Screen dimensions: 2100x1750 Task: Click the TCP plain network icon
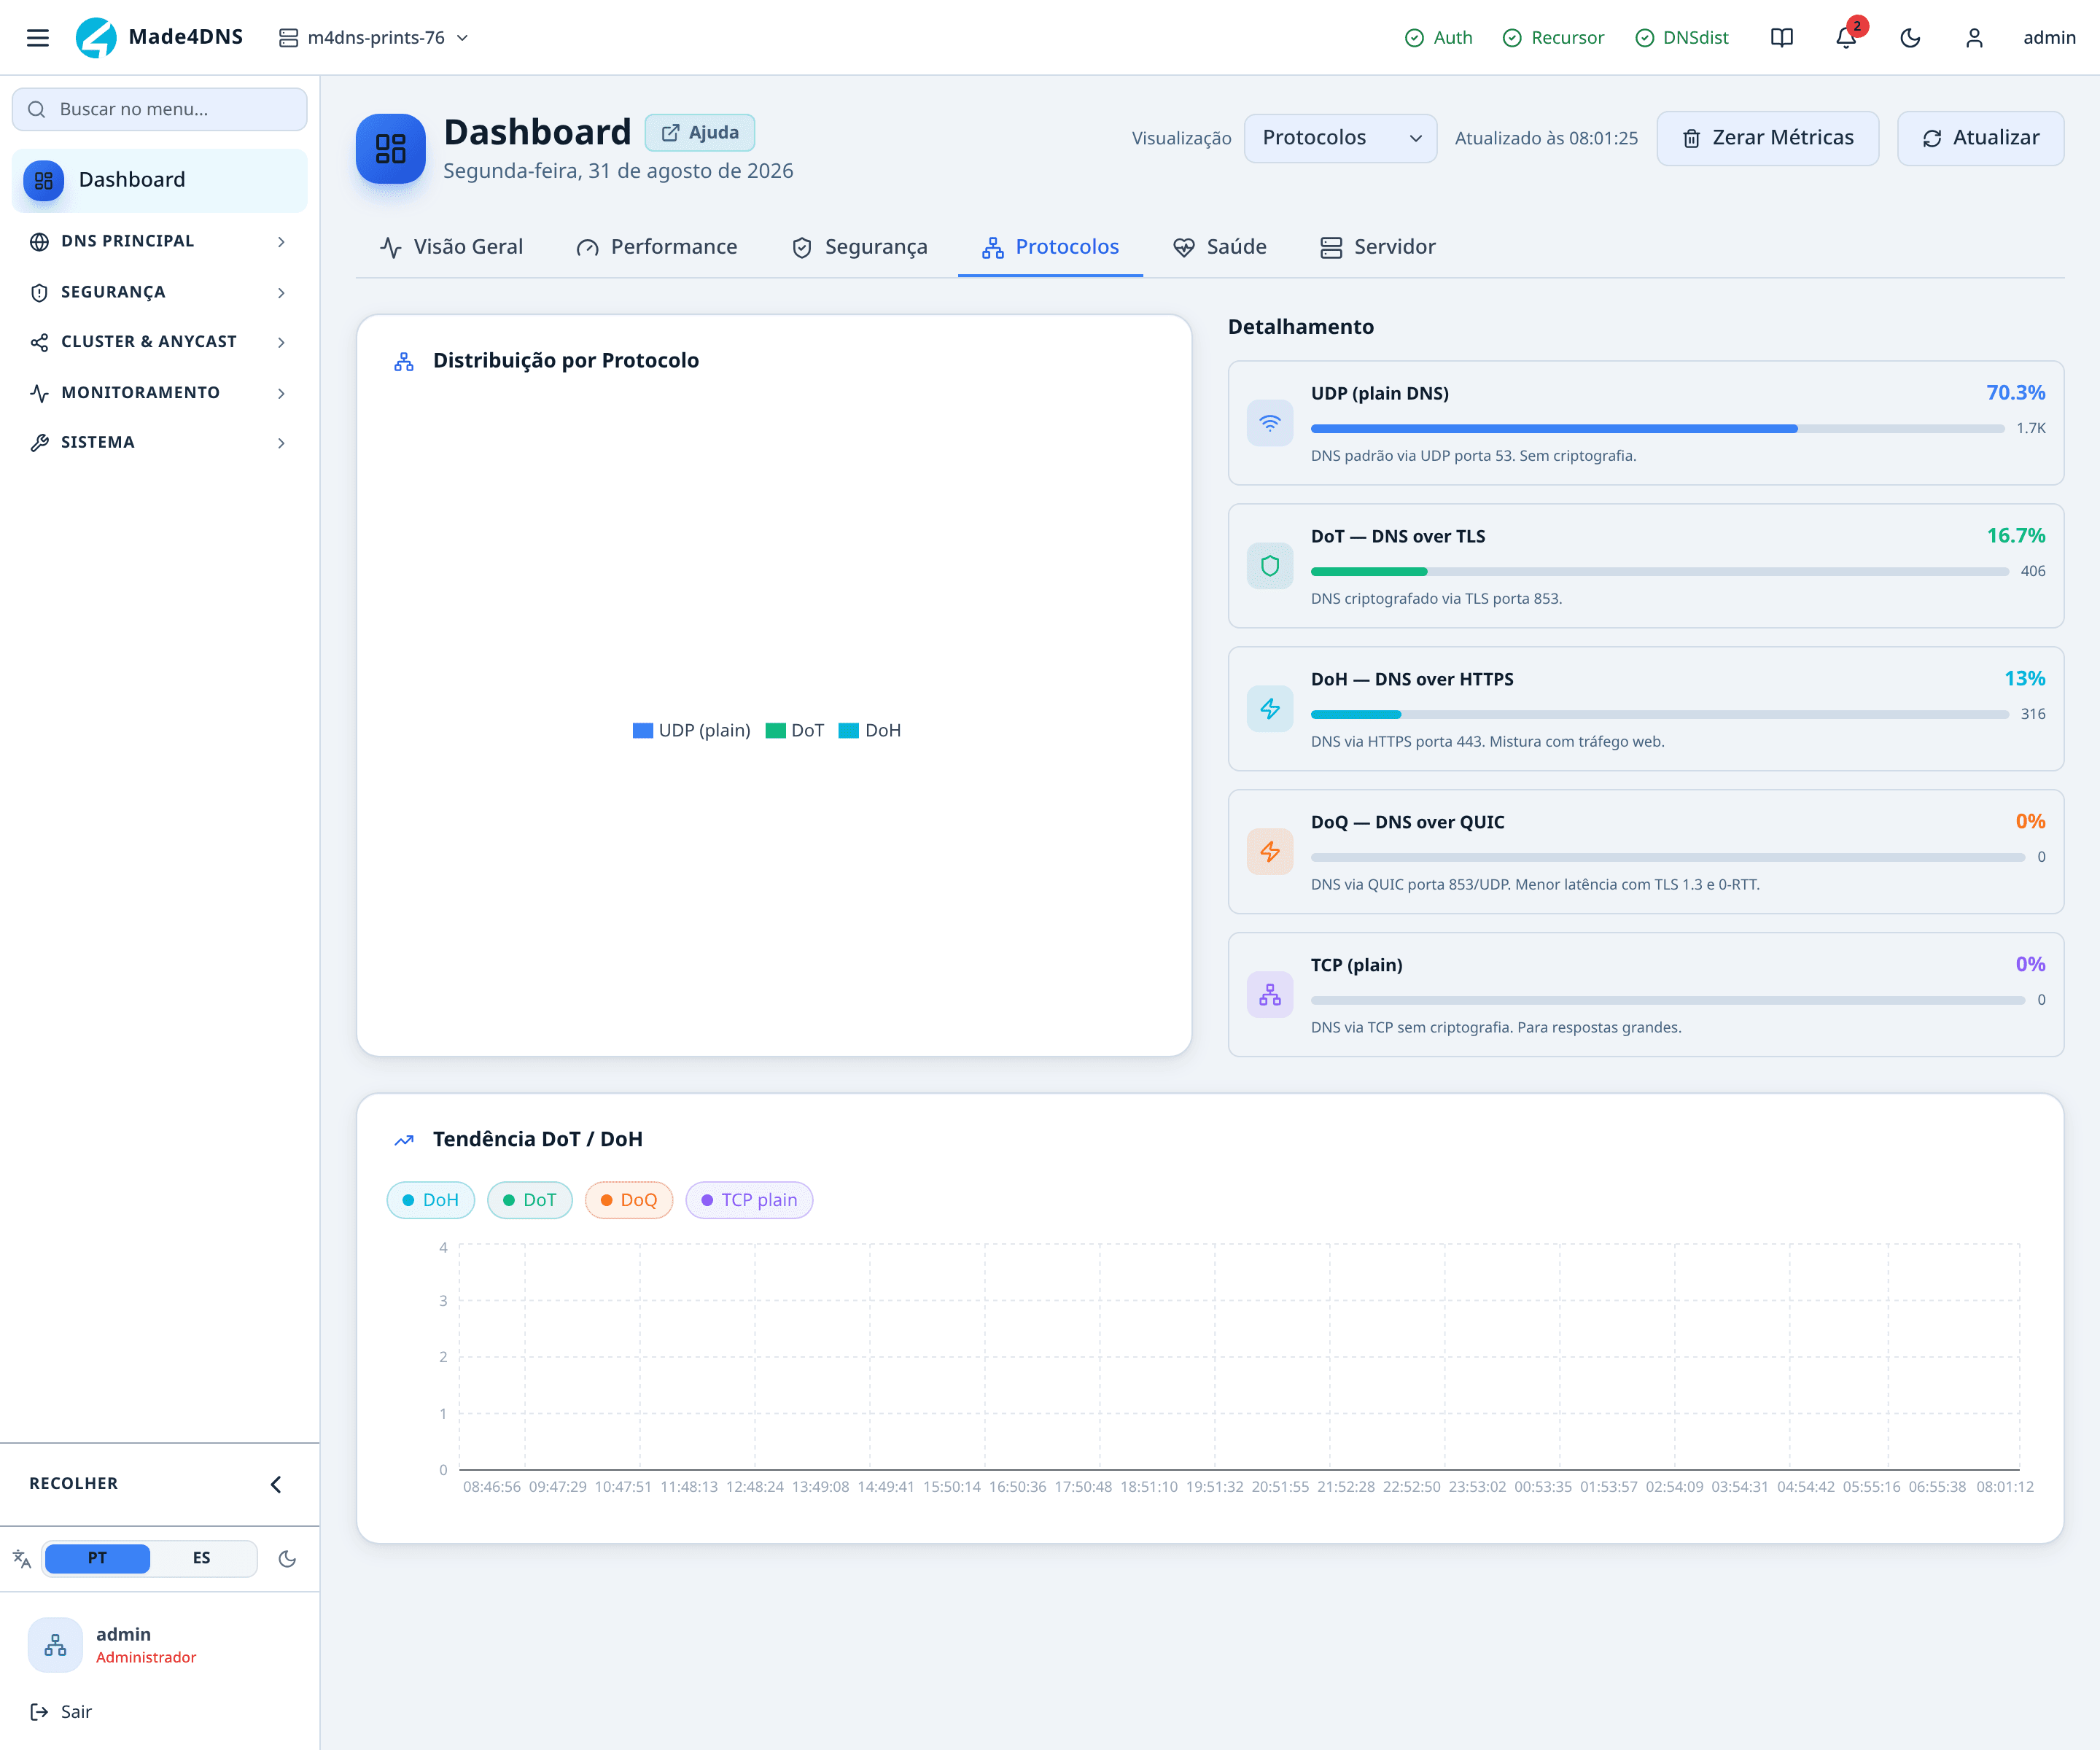point(1270,995)
